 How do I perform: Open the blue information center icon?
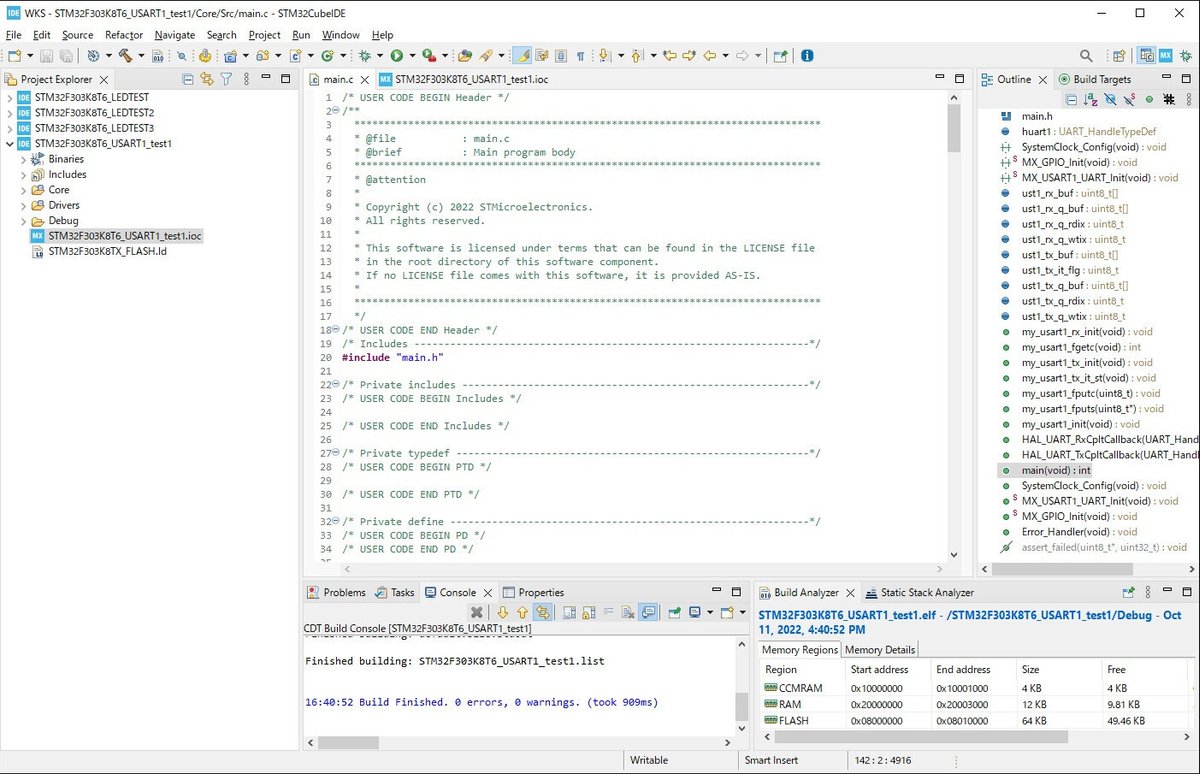807,56
